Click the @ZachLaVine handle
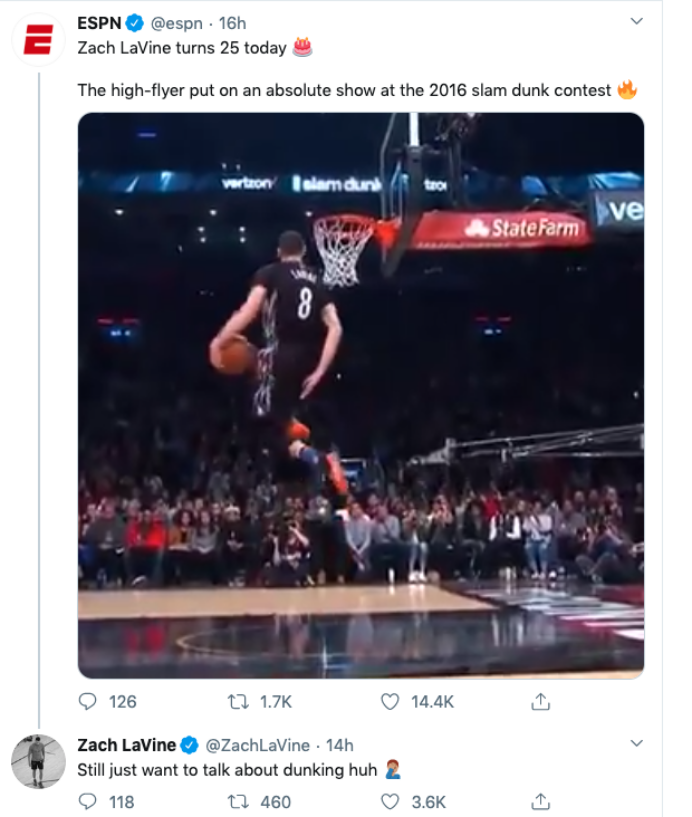Image resolution: width=692 pixels, height=817 pixels. [x=257, y=745]
